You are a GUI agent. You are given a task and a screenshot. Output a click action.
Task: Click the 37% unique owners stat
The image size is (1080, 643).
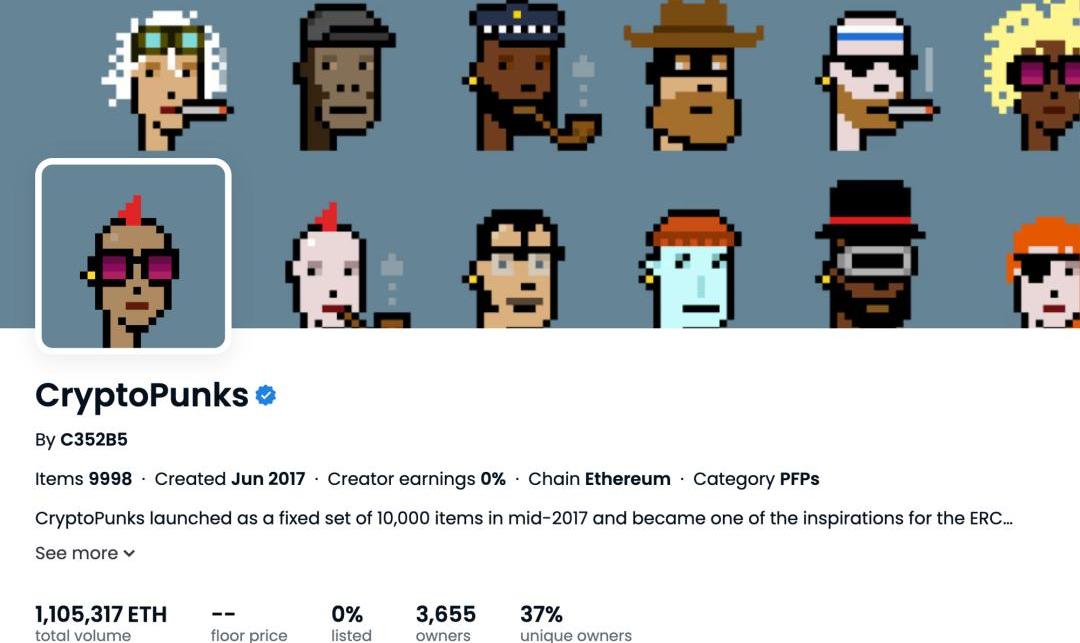[575, 623]
